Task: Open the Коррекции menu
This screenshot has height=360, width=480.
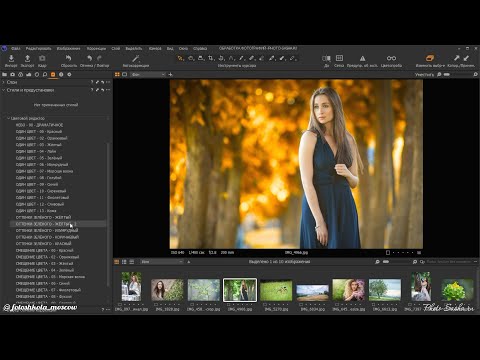Action: tap(96, 49)
